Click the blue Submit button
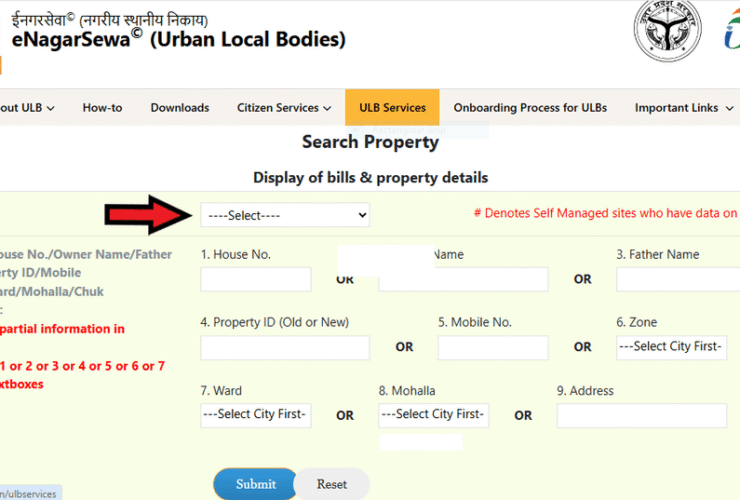The height and width of the screenshot is (500, 740). pyautogui.click(x=255, y=484)
